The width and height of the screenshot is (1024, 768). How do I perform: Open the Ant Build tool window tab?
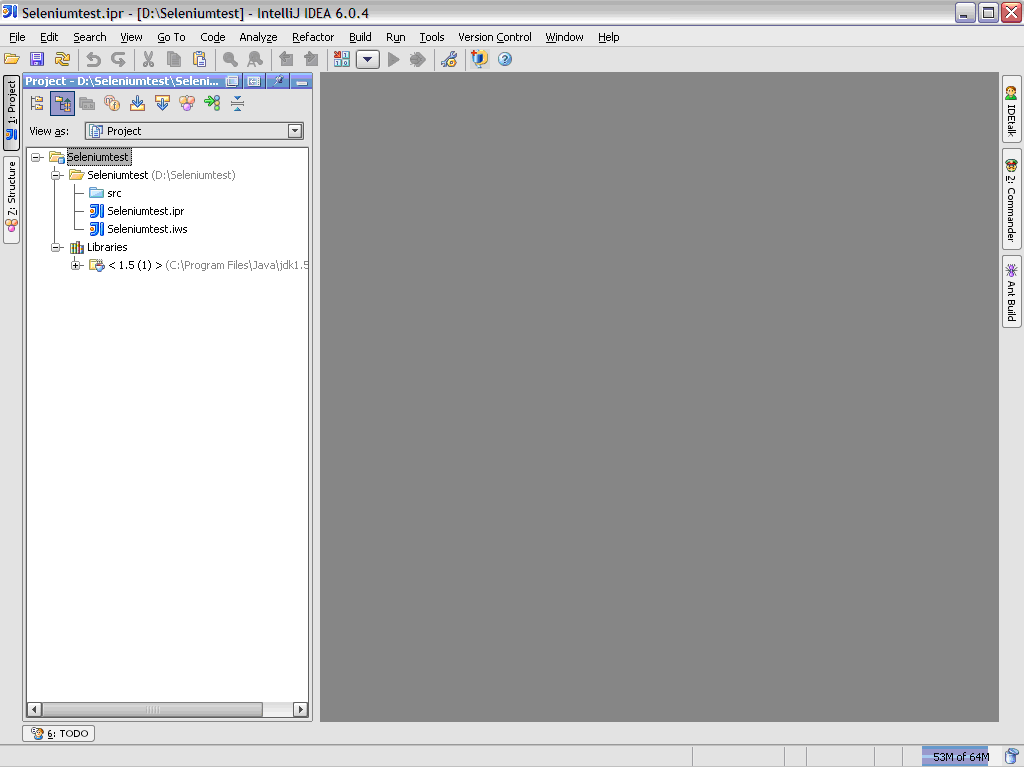(x=1012, y=291)
